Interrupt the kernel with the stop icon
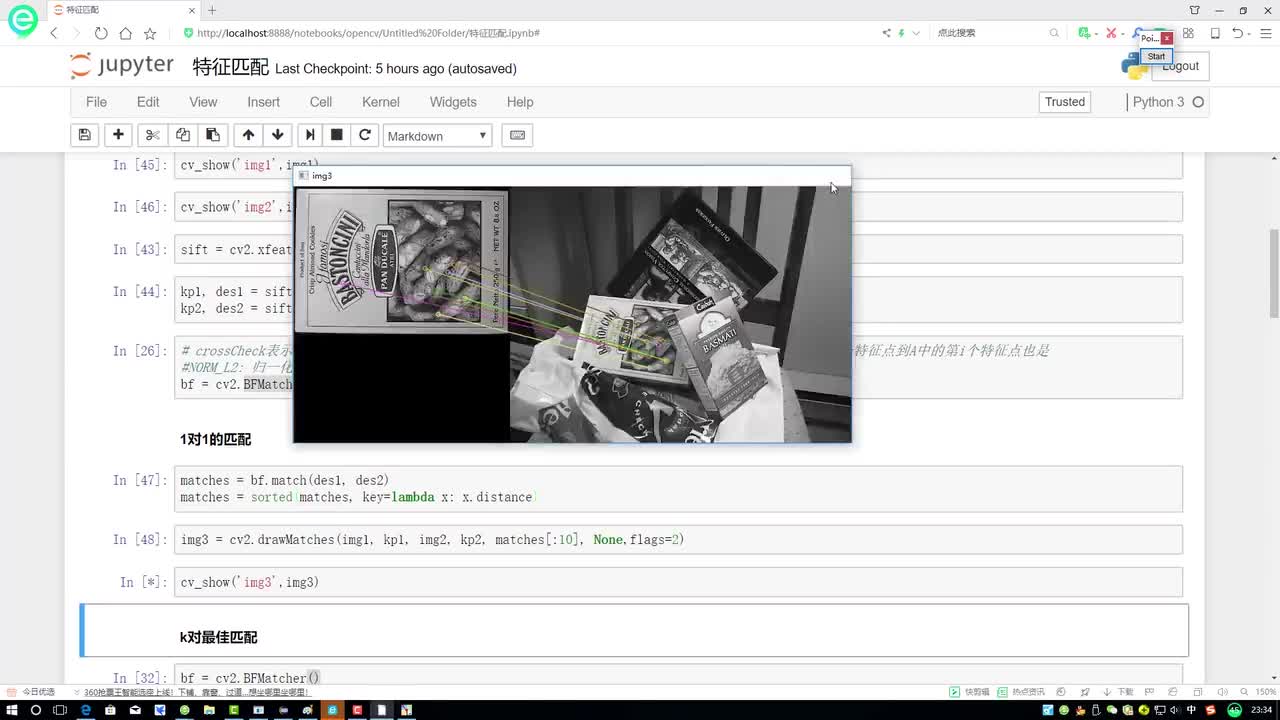This screenshot has width=1280, height=720. point(337,135)
